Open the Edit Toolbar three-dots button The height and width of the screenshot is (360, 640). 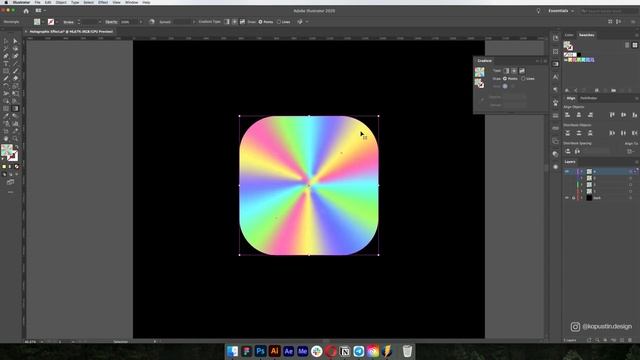pyautogui.click(x=11, y=192)
